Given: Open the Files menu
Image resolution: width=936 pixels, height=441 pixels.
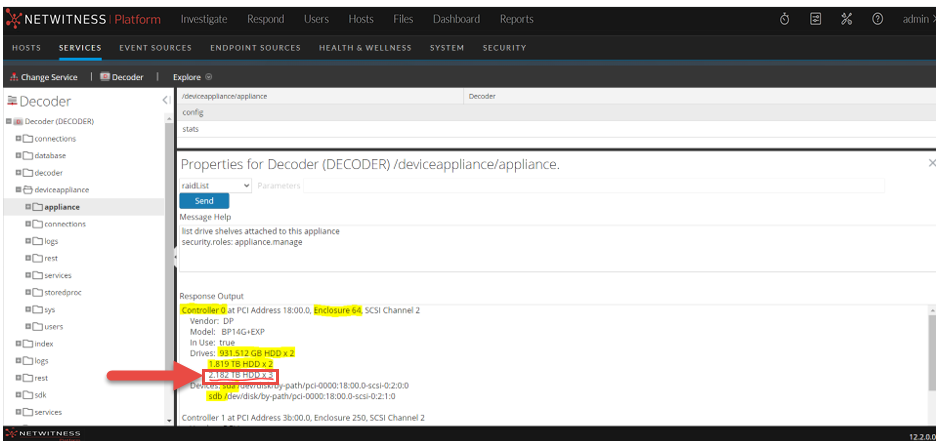Looking at the screenshot, I should 404,19.
